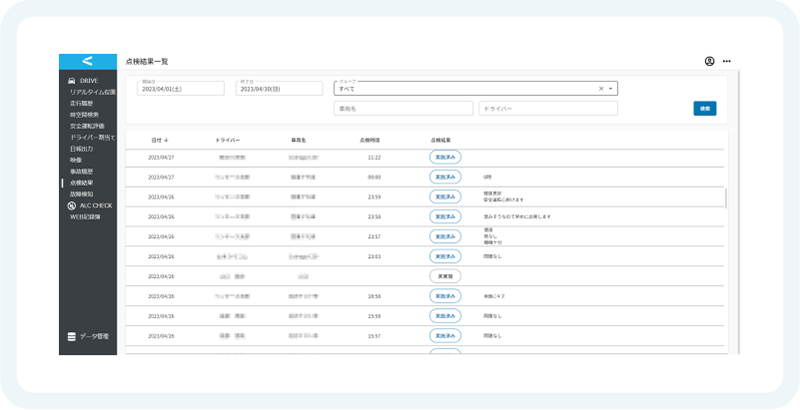Open リアルタイム位置 in the sidebar
Image resolution: width=800 pixels, height=410 pixels.
click(x=92, y=92)
